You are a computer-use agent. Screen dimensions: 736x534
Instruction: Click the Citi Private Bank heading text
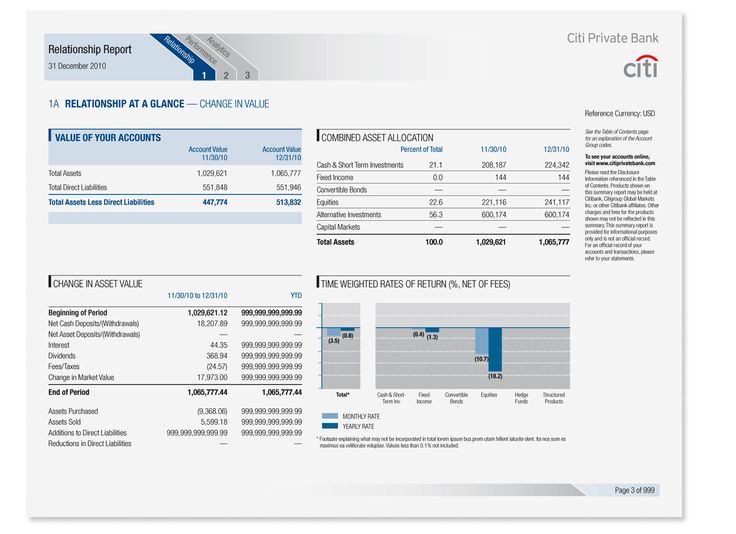point(613,38)
